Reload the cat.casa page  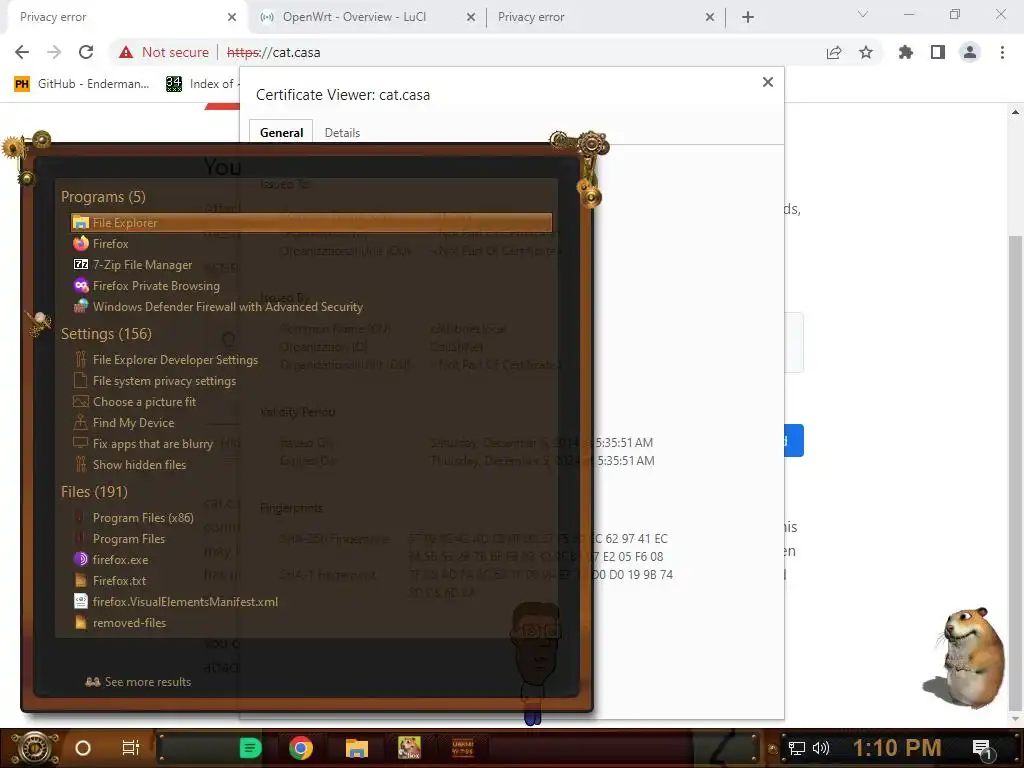pyautogui.click(x=86, y=52)
